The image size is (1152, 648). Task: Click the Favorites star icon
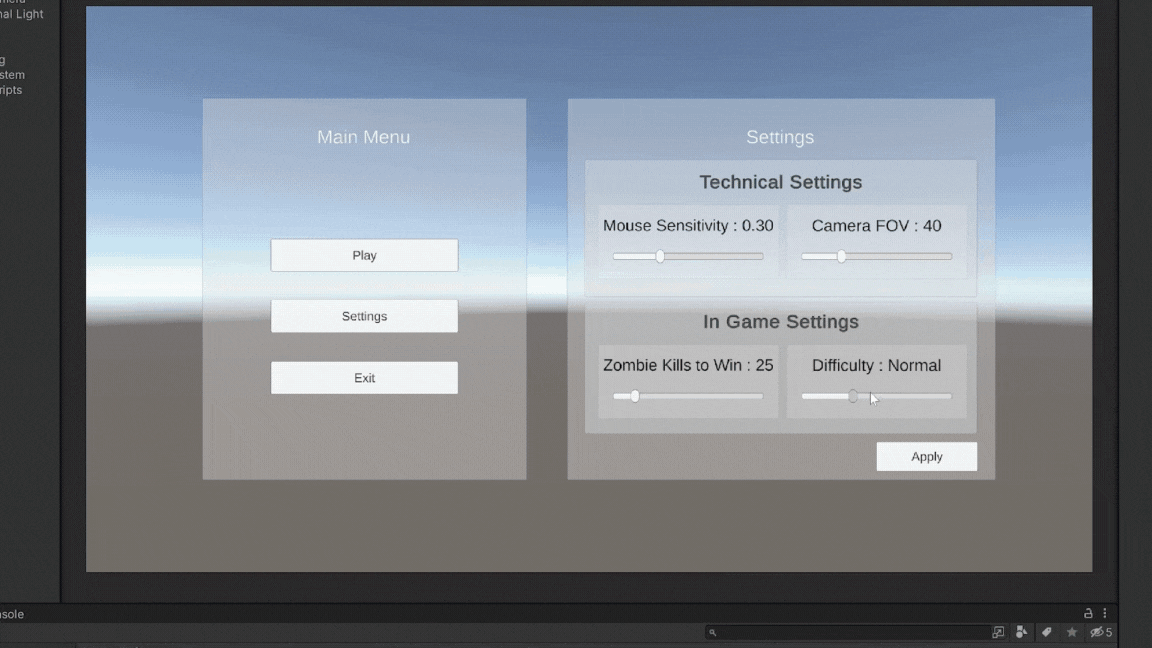tap(1072, 632)
